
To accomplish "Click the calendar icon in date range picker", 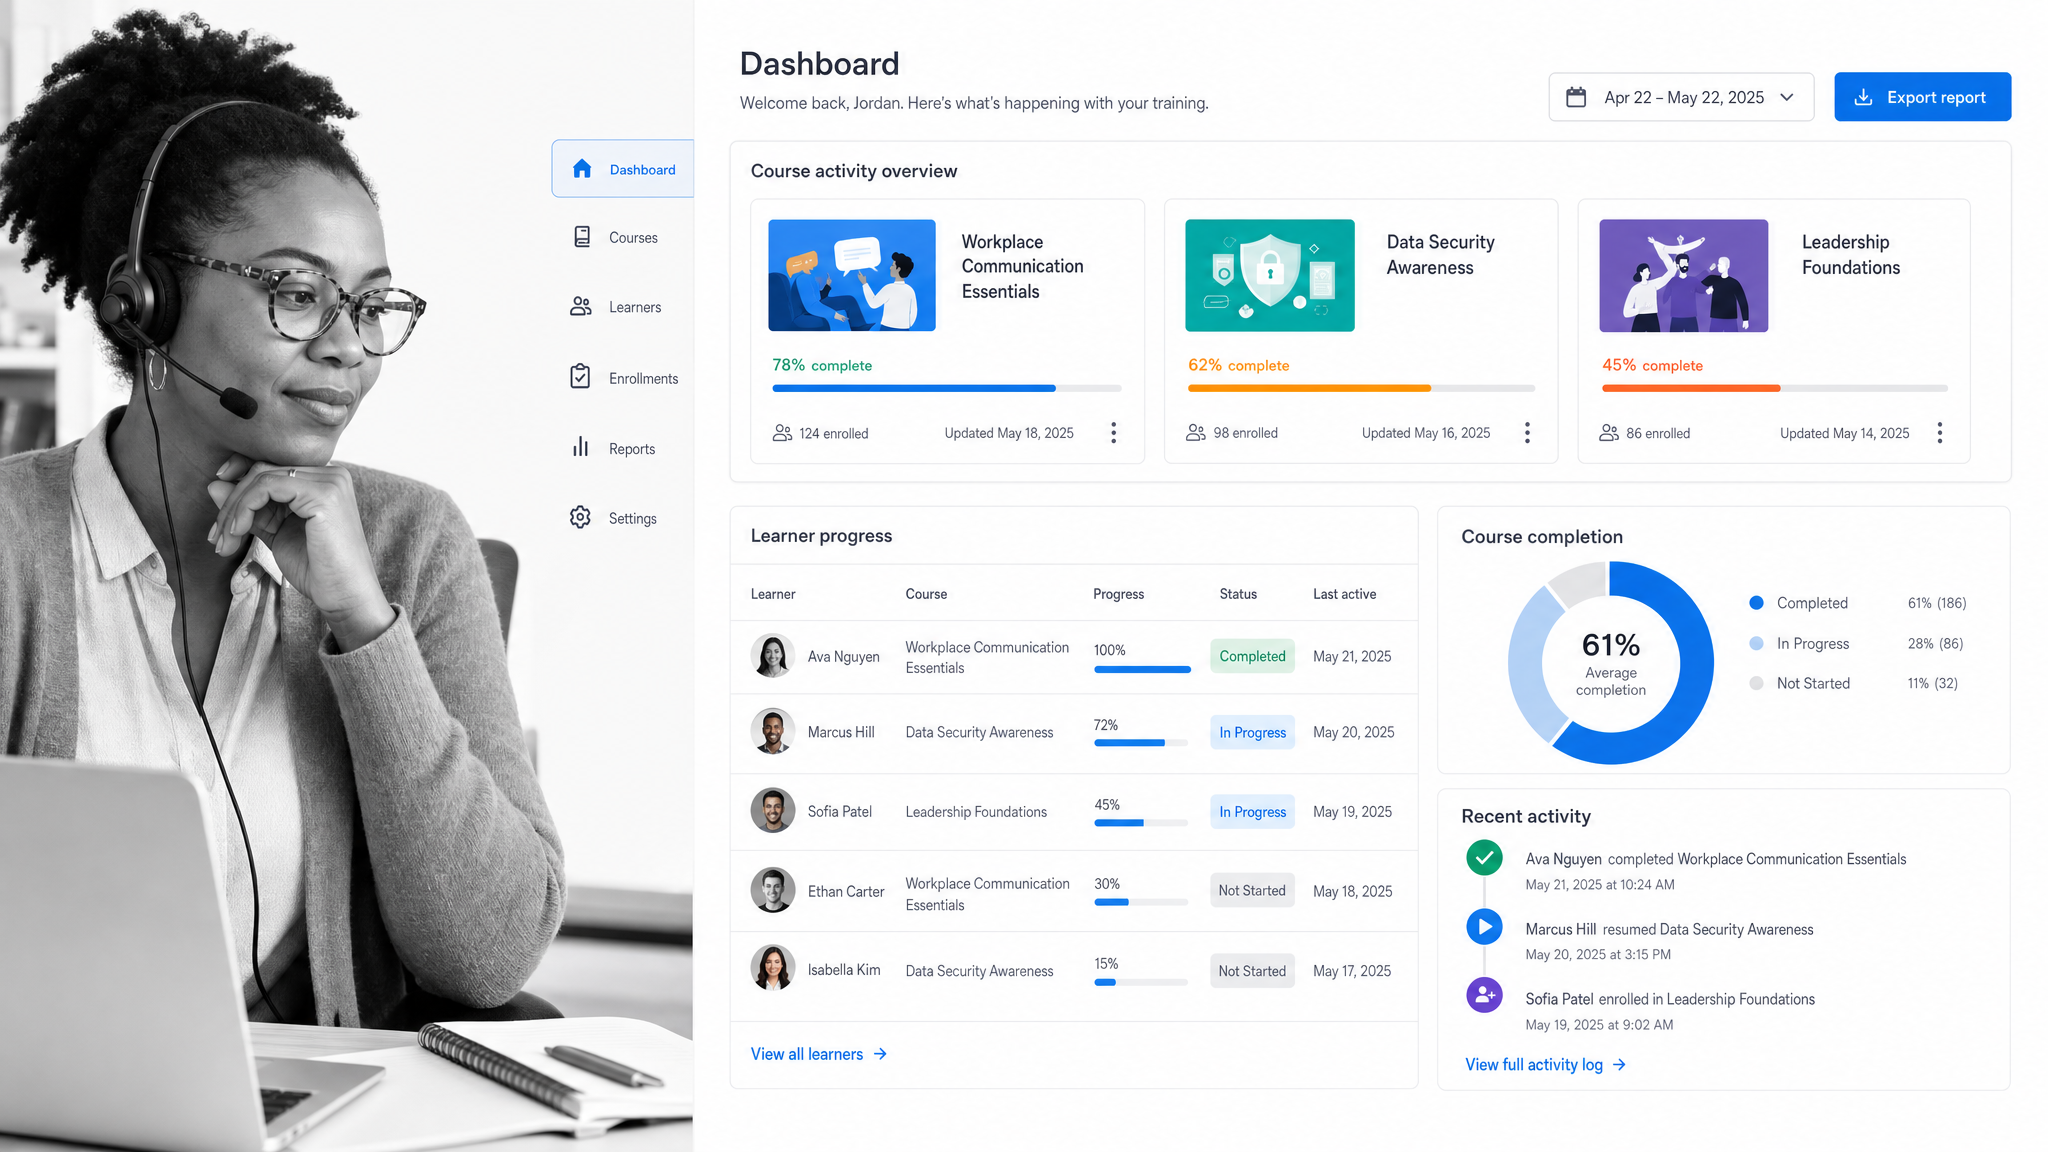I will pyautogui.click(x=1576, y=97).
